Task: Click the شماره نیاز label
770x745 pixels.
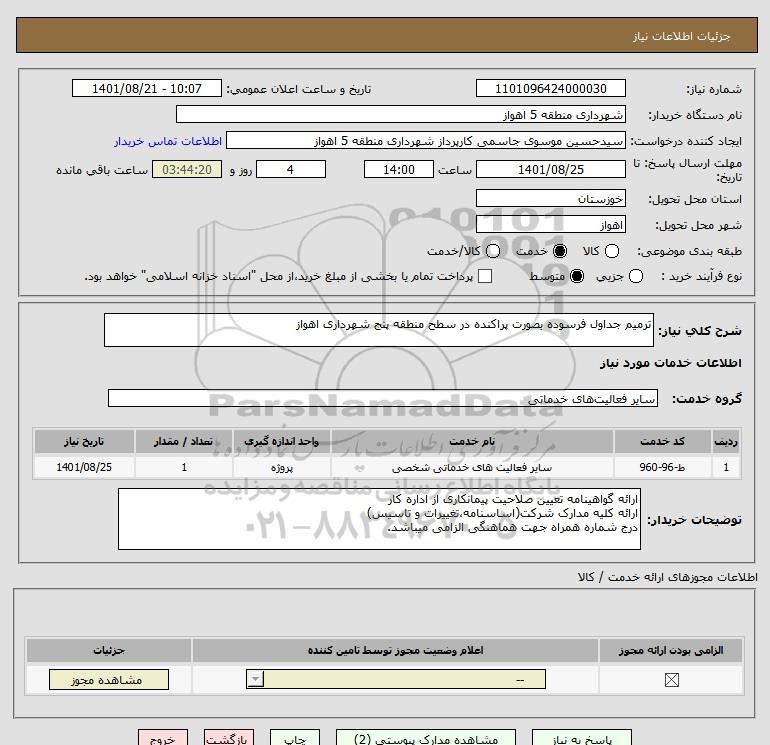Action: (714, 89)
